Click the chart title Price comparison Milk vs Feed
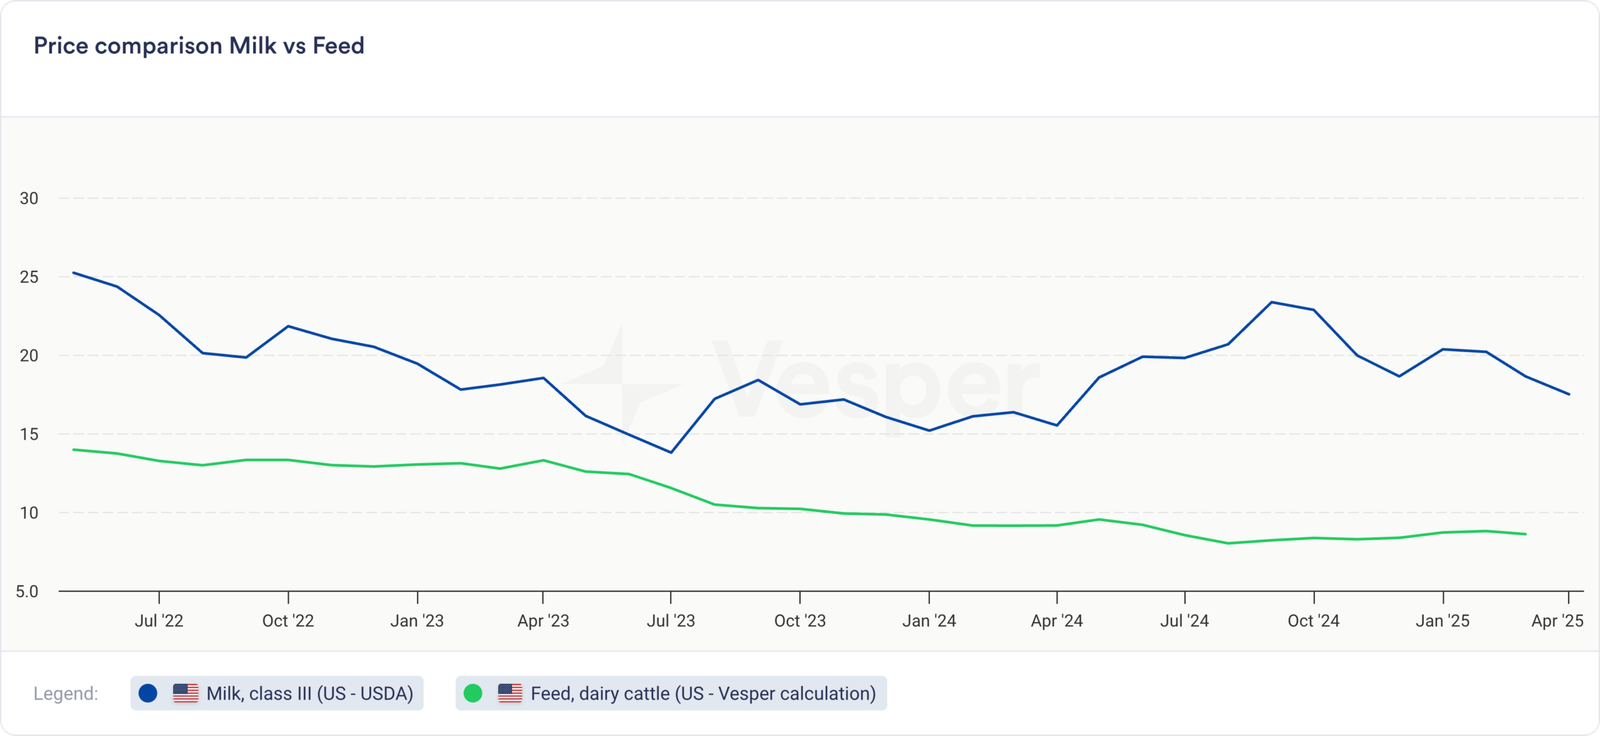1600x736 pixels. click(199, 46)
